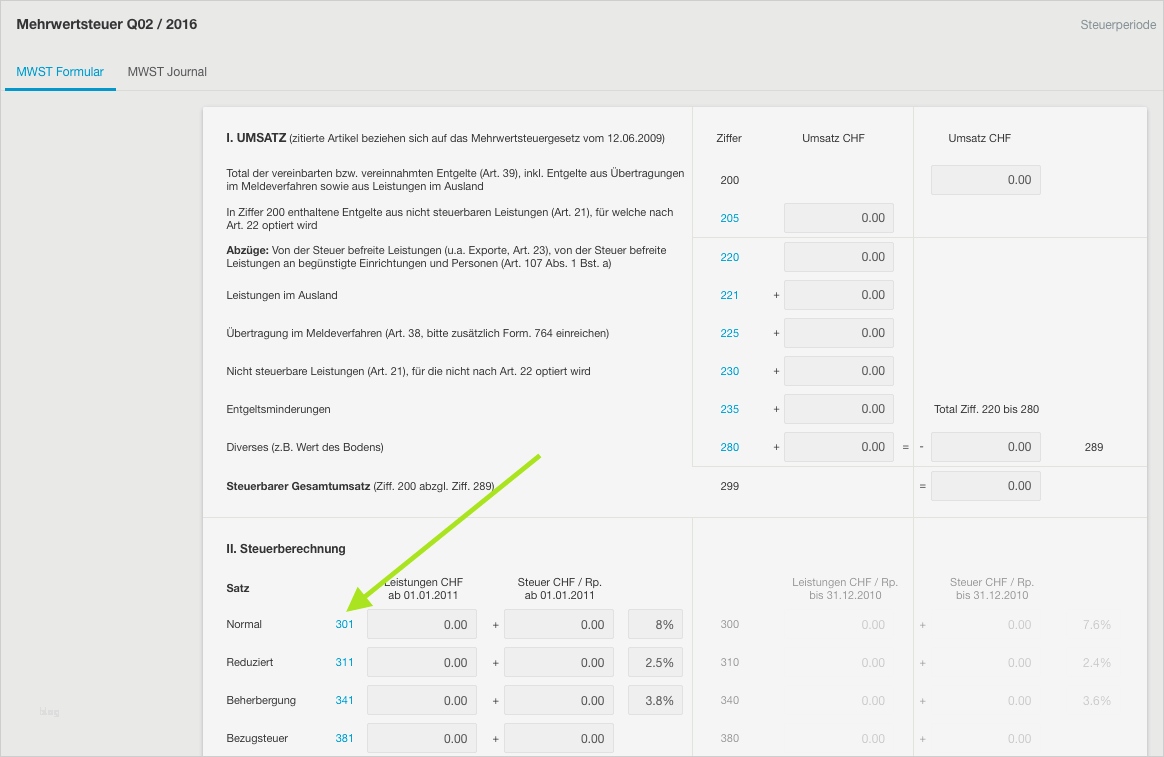The height and width of the screenshot is (757, 1164).
Task: Open Ziffer 235 Entgeltsminderungen link
Action: tap(729, 409)
